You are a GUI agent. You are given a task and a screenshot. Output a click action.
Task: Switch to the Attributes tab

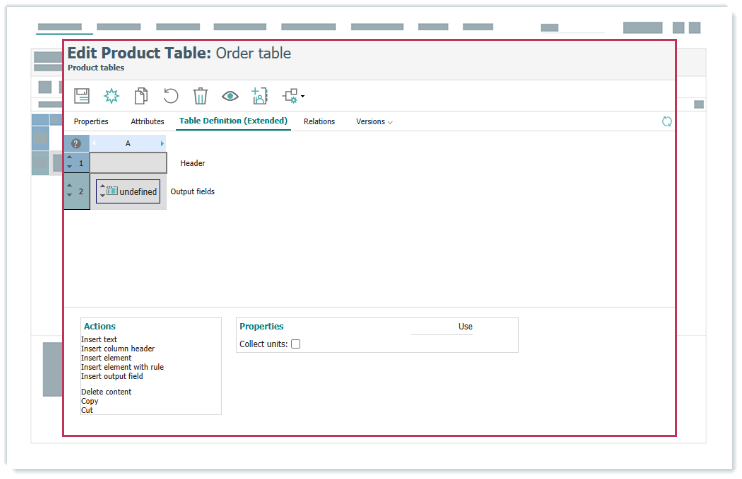coord(147,121)
